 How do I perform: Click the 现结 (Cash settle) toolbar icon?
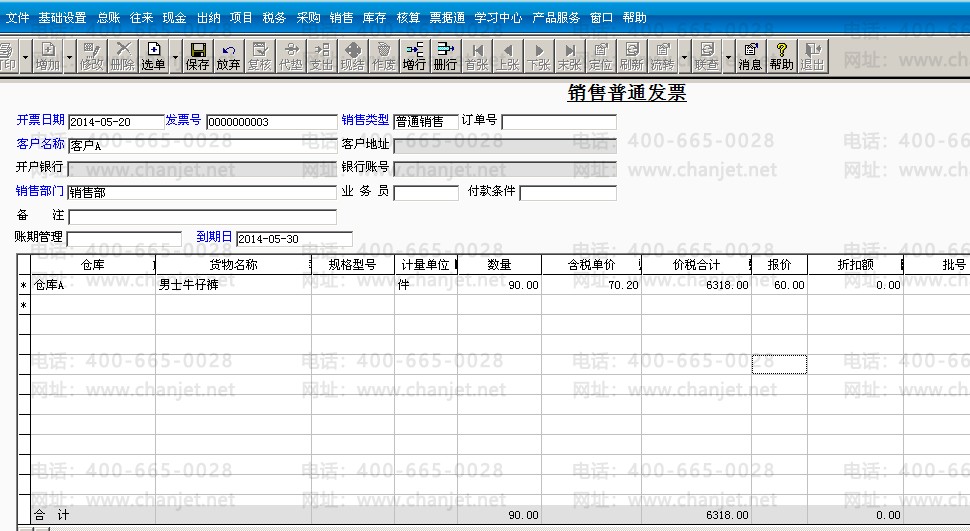[x=353, y=56]
